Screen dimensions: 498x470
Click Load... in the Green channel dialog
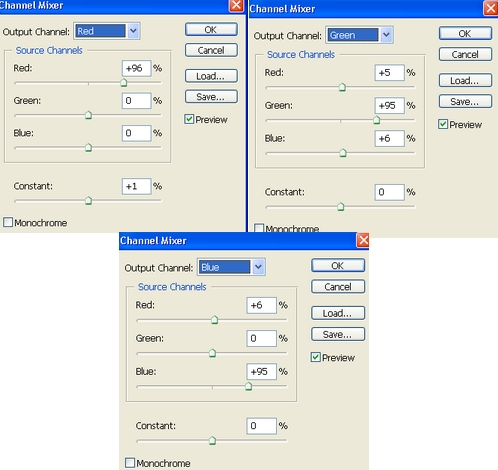(x=465, y=80)
